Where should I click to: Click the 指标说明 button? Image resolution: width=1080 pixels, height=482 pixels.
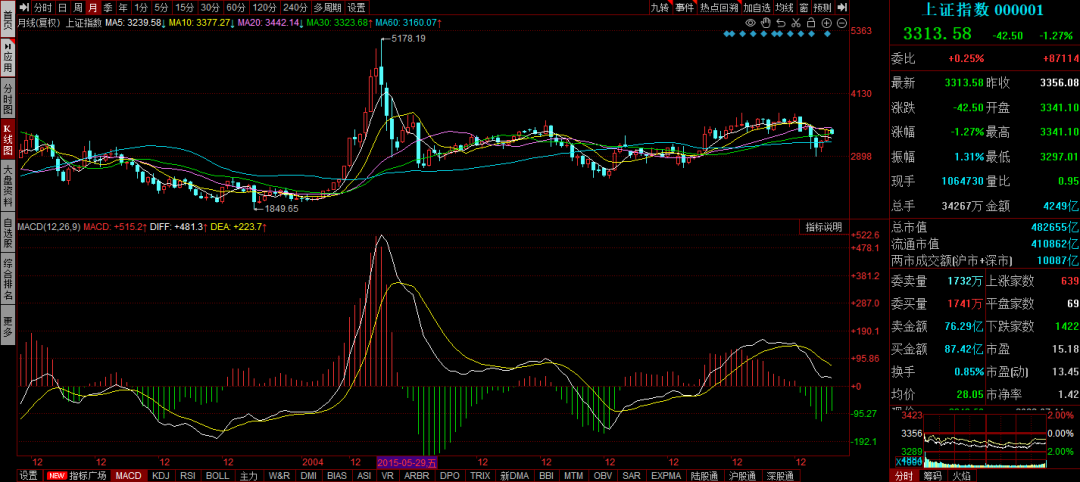pyautogui.click(x=824, y=227)
